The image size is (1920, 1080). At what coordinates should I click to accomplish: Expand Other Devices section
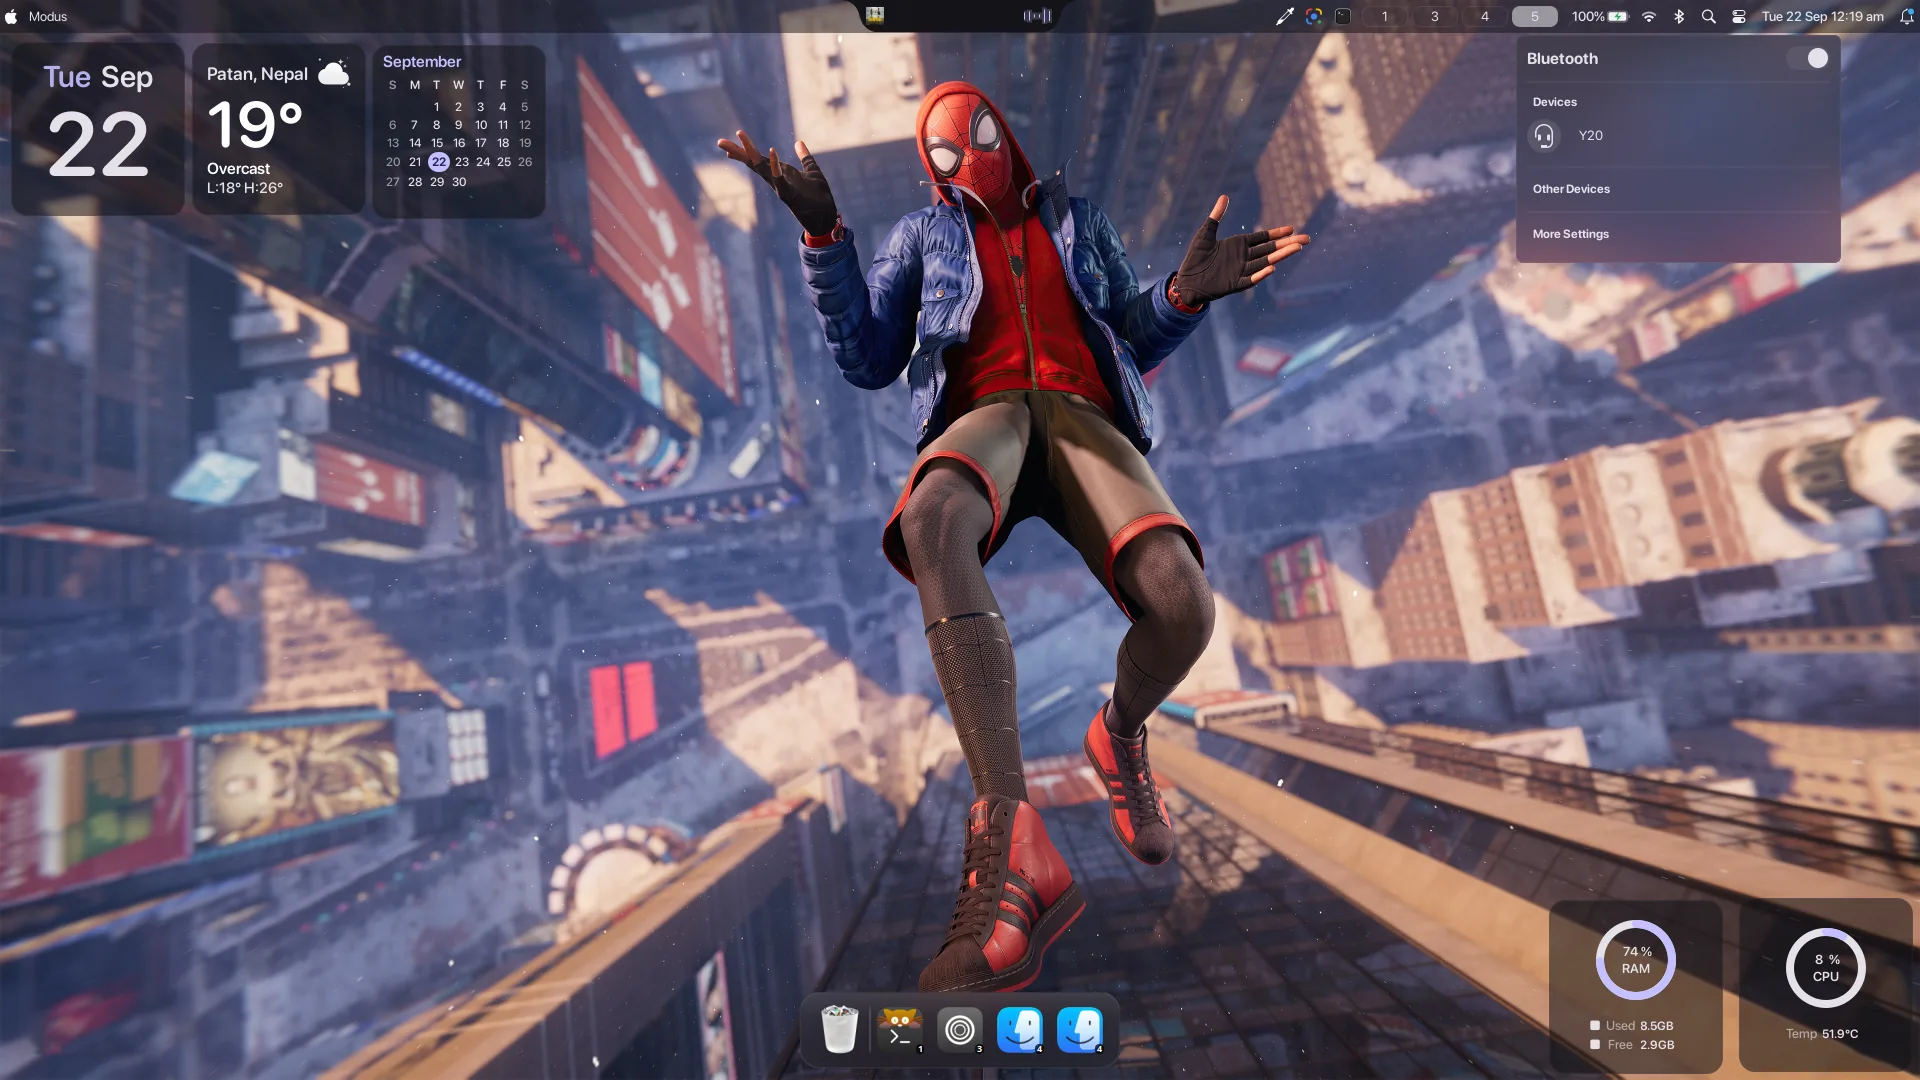click(x=1571, y=189)
